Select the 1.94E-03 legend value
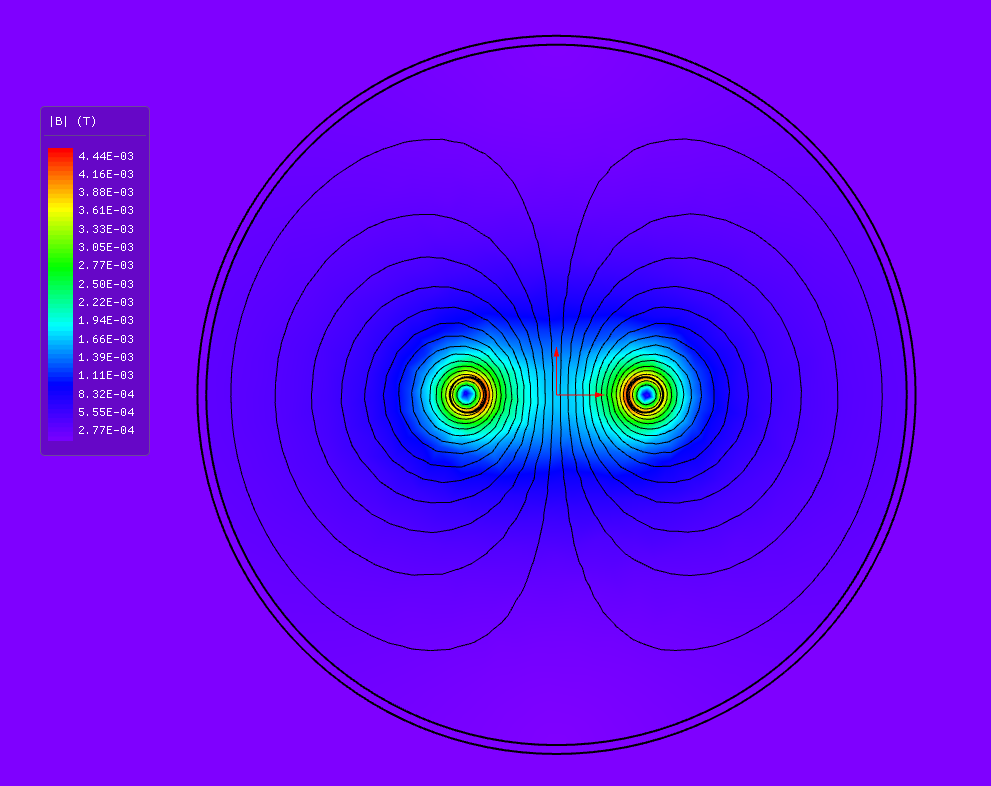Viewport: 991px width, 786px height. click(106, 320)
